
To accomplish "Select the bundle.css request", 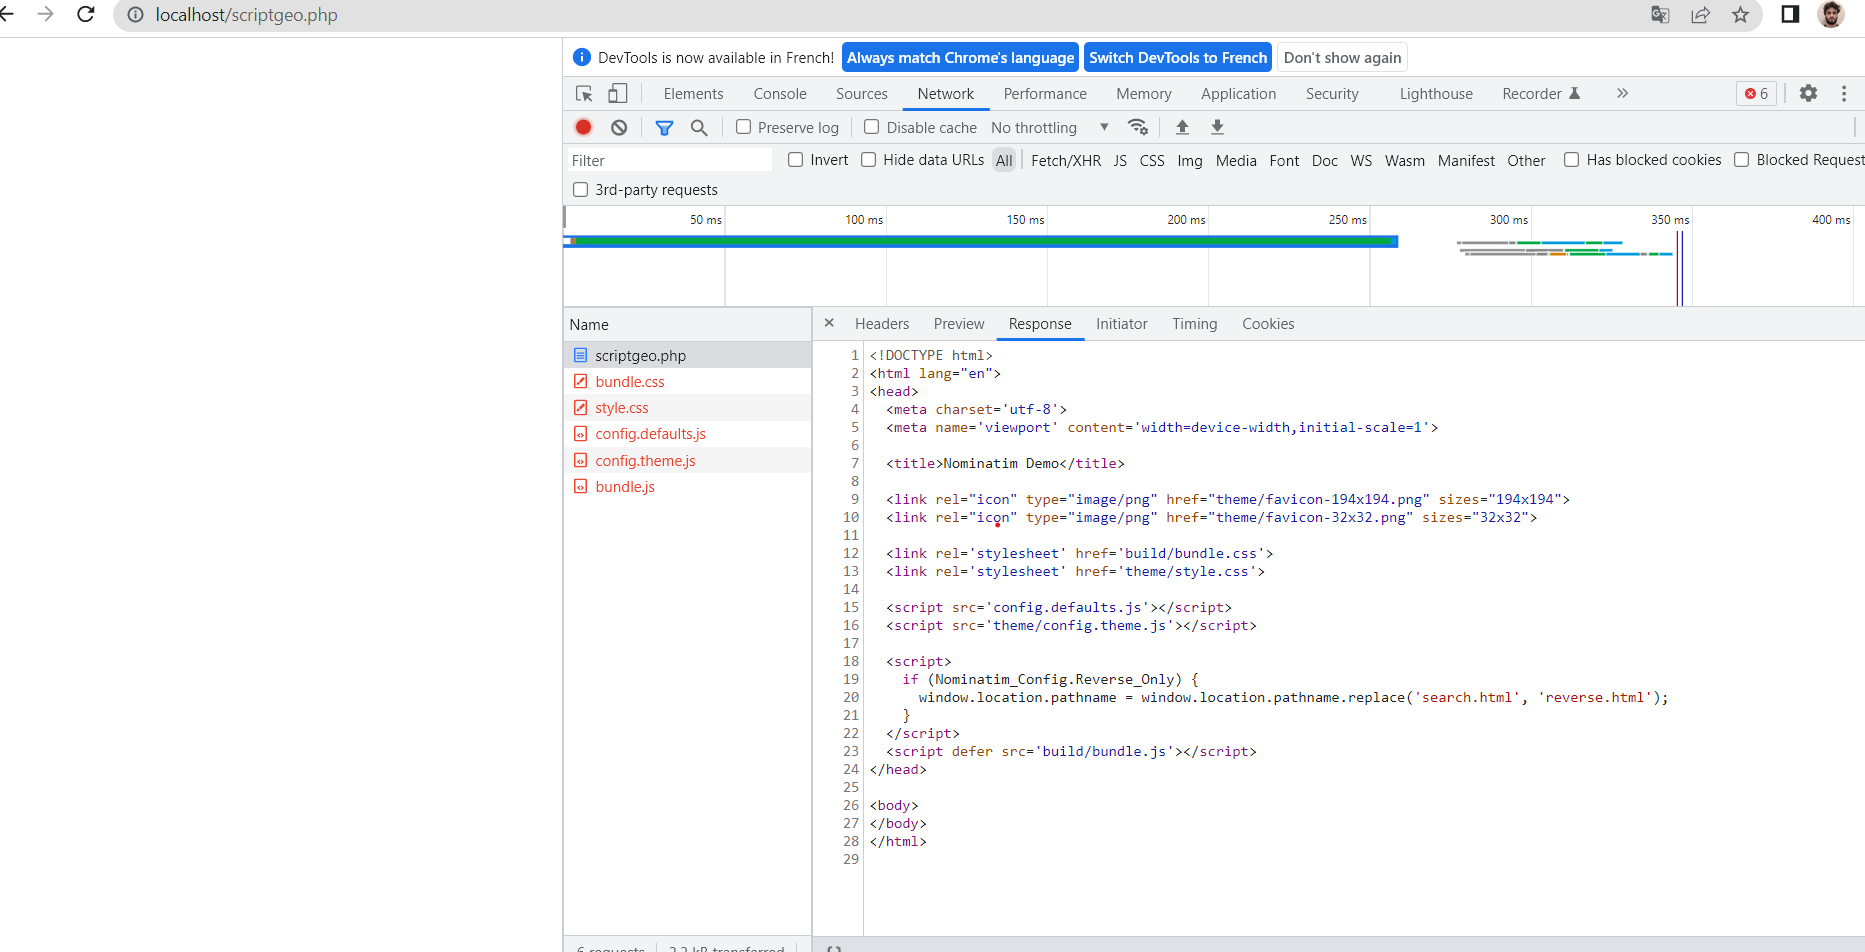I will pyautogui.click(x=687, y=381).
